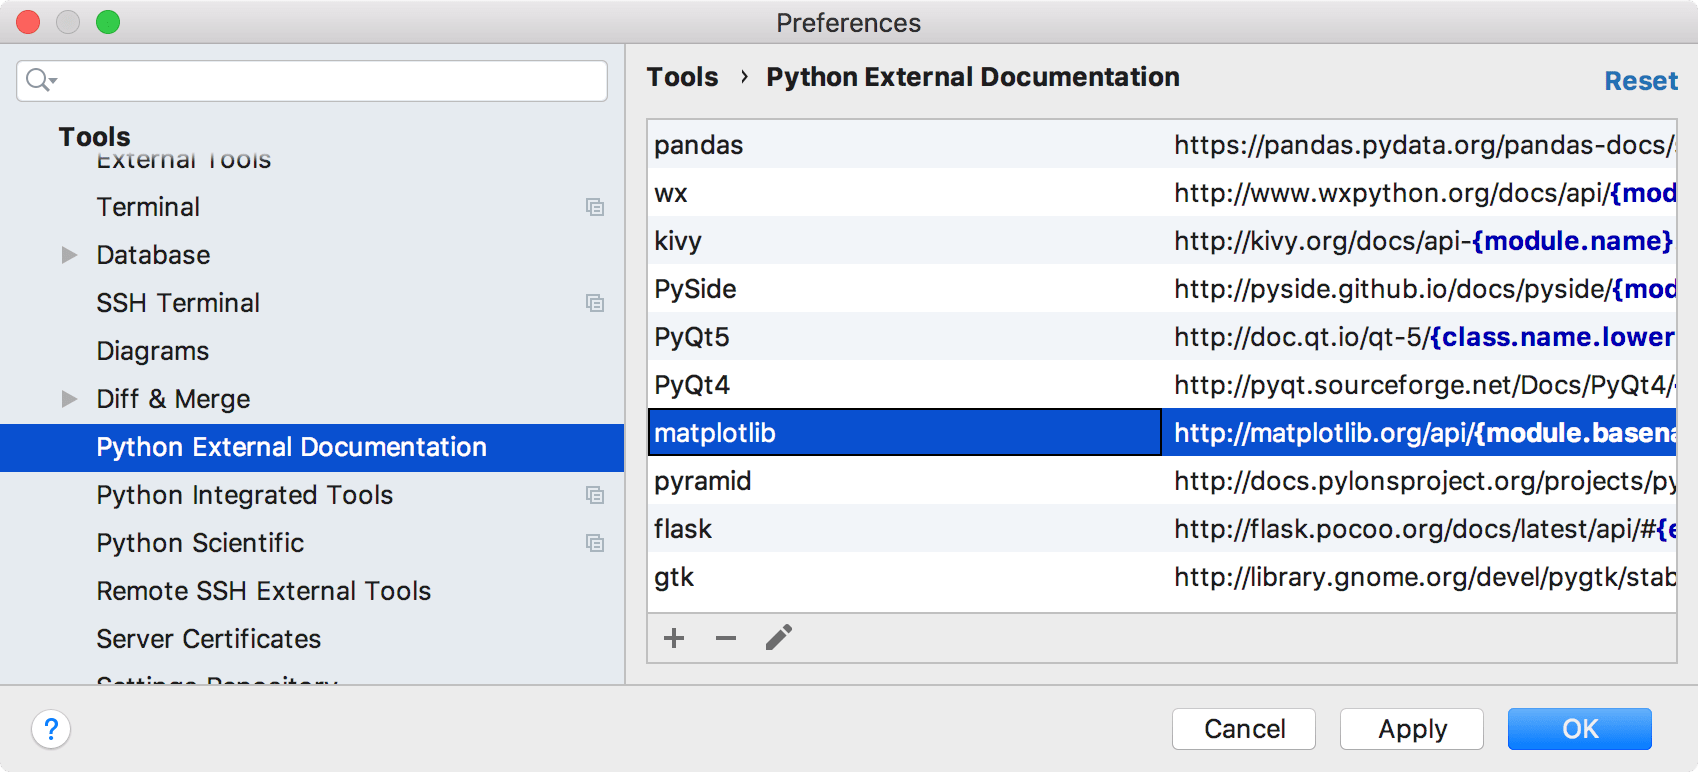Click the flask.pocoo.org URL cell

(x=1419, y=529)
